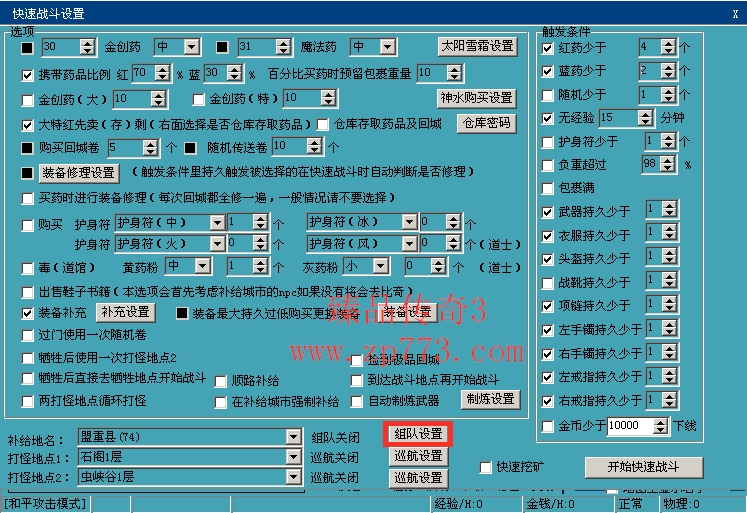Toggle the 金币少于 checkbox

547,426
